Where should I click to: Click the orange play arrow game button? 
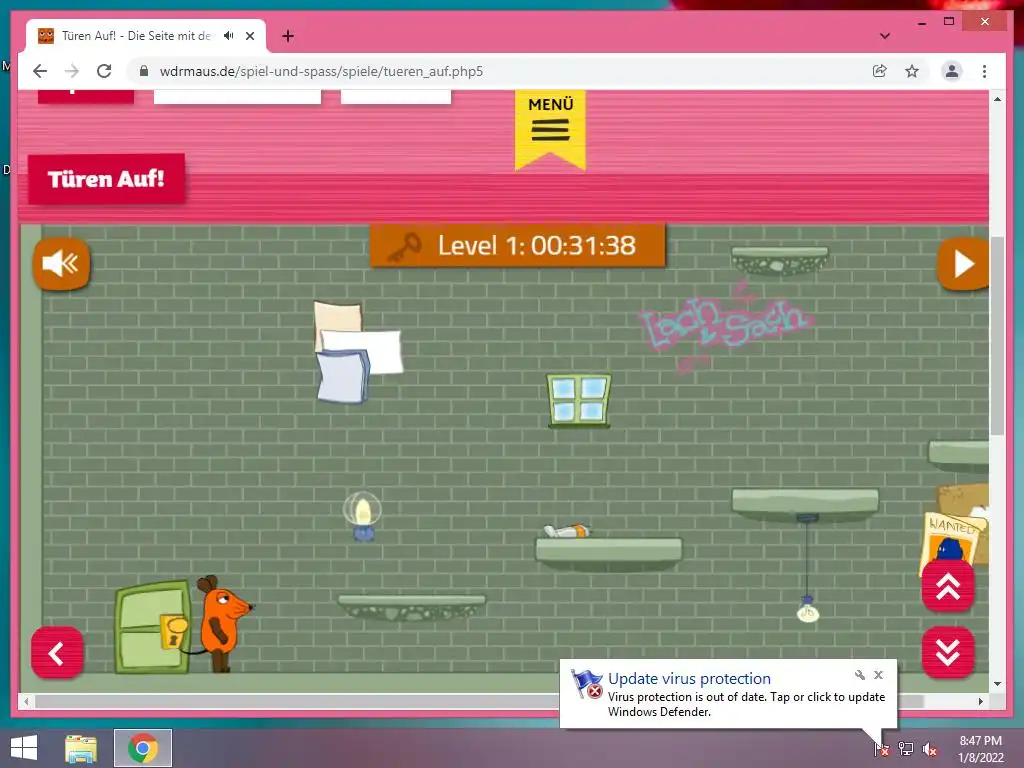[963, 264]
